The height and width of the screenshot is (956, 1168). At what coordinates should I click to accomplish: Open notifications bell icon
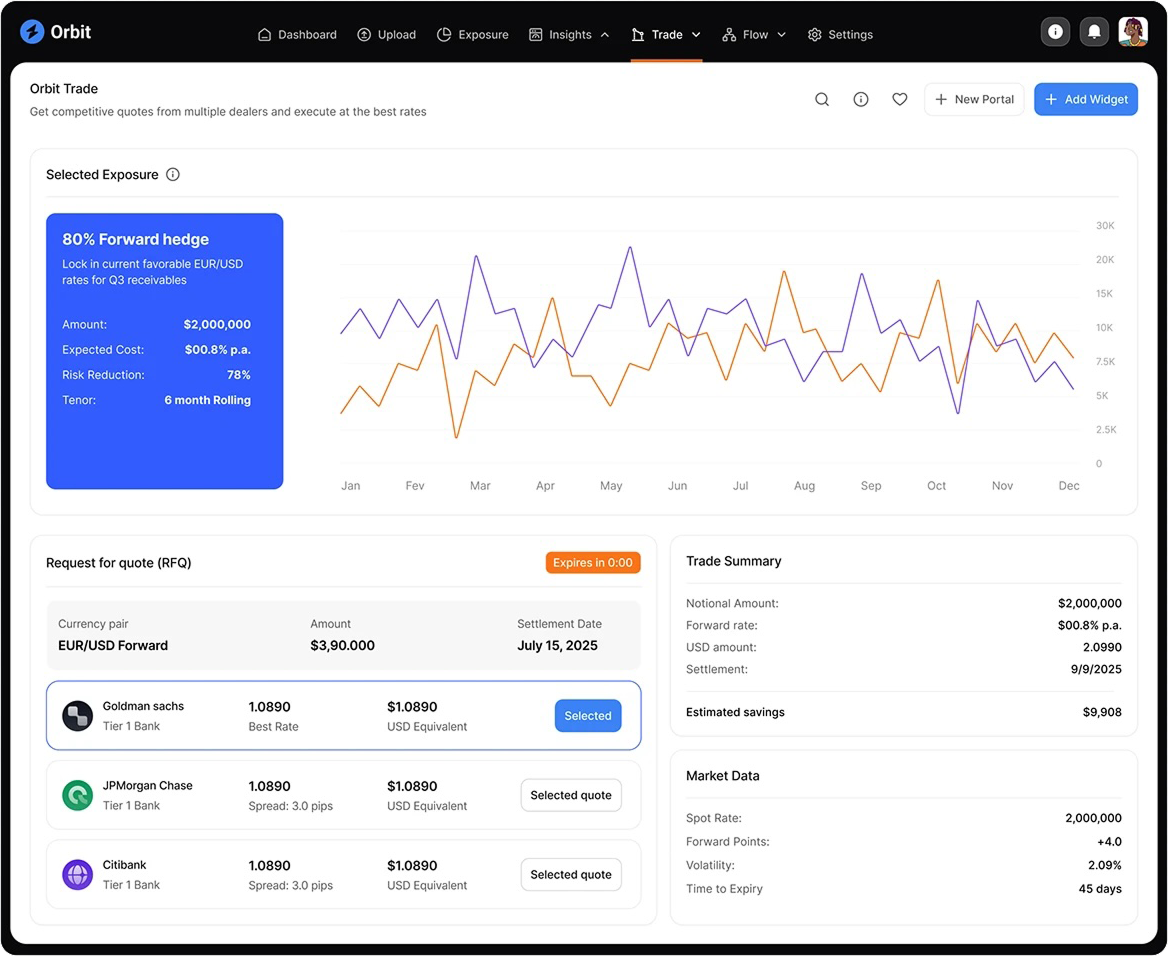click(x=1094, y=32)
